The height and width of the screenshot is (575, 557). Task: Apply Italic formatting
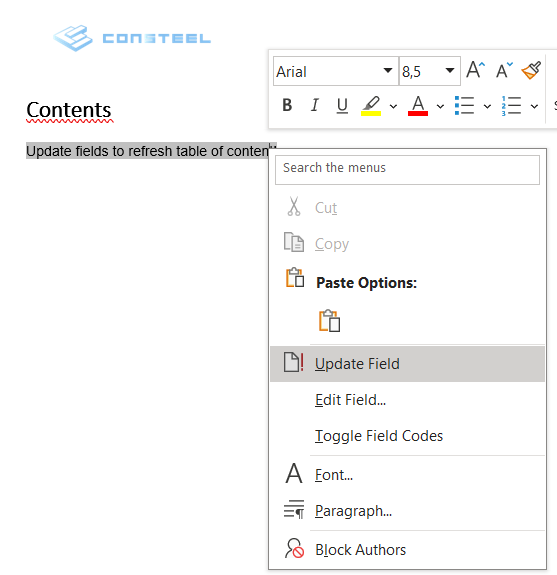point(314,105)
